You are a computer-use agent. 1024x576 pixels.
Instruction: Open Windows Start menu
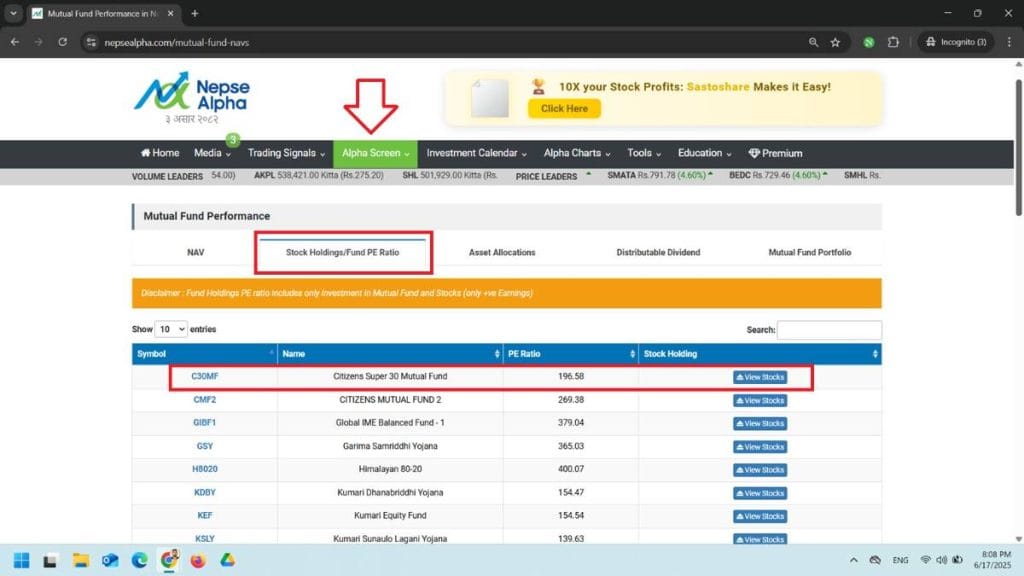pos(22,560)
